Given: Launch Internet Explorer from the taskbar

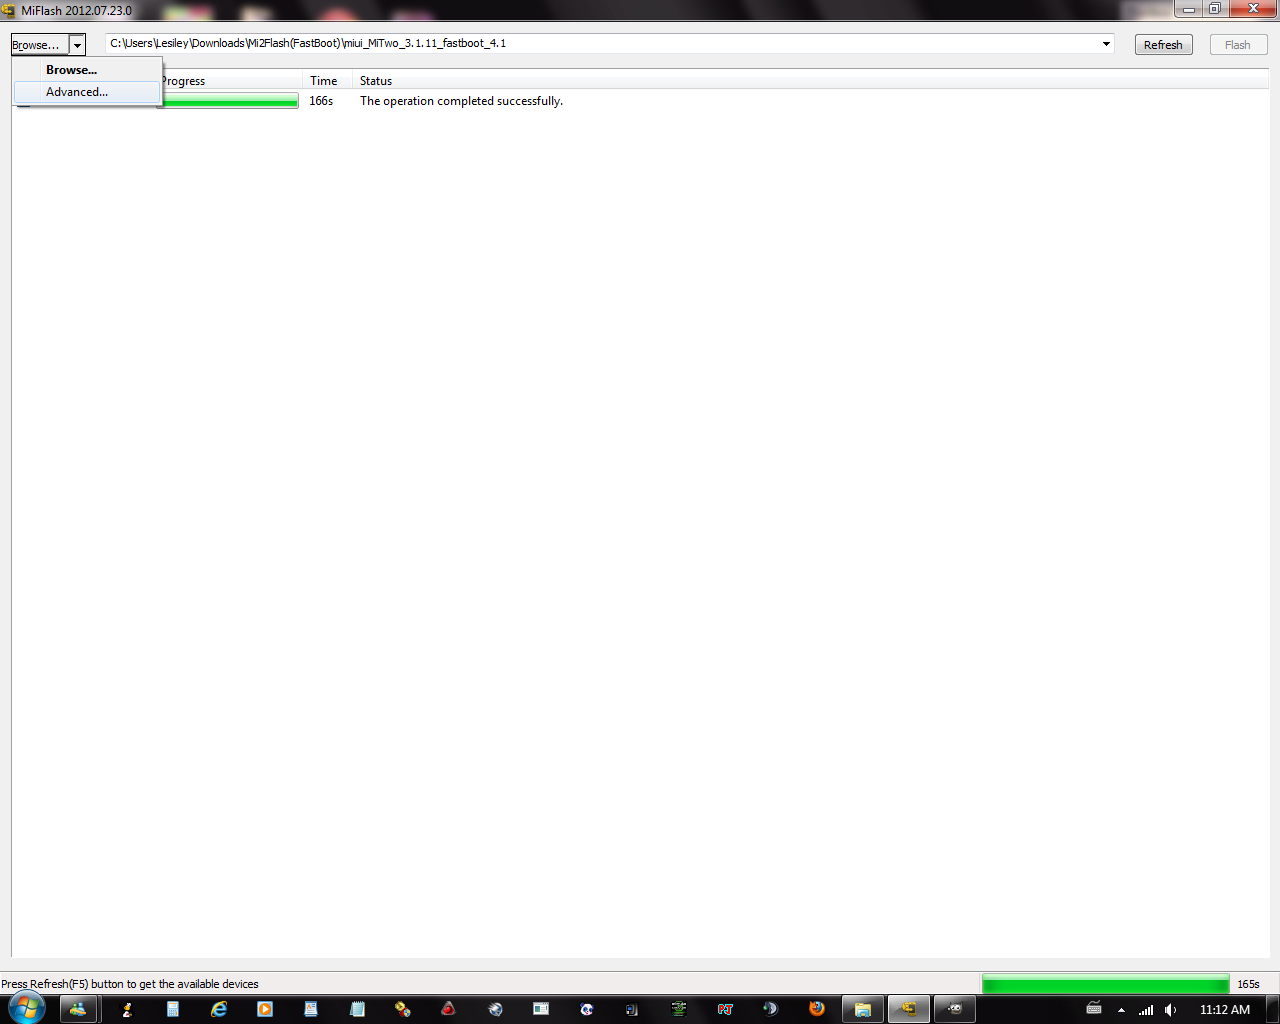Looking at the screenshot, I should pos(219,1009).
